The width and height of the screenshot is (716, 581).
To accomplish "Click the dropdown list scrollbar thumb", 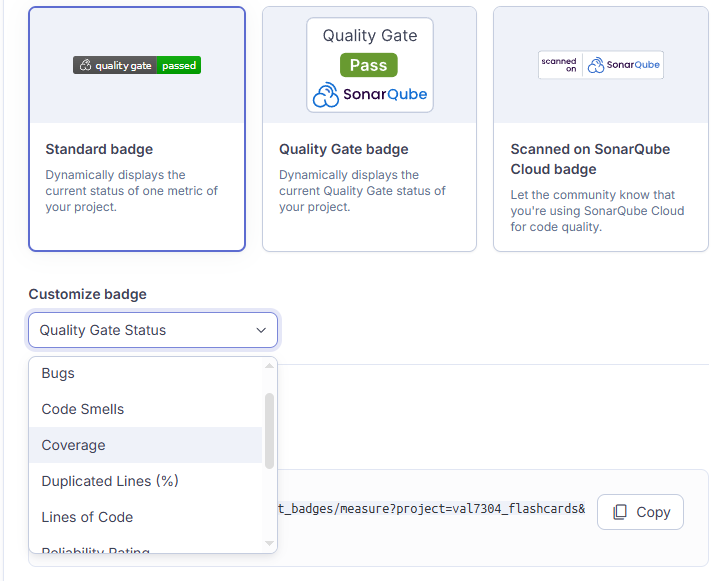I will tap(269, 431).
